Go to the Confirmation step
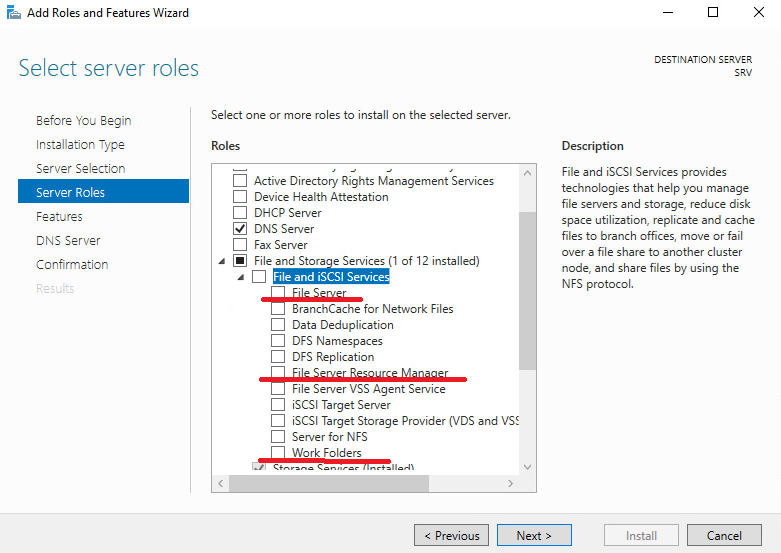781x553 pixels. click(72, 264)
